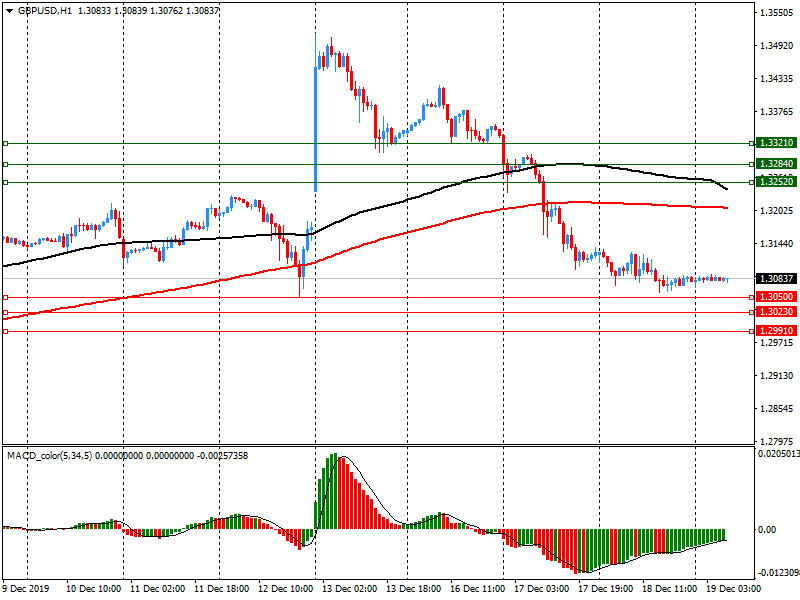Click the 13 Dec 02:00 time axis label

(350, 591)
